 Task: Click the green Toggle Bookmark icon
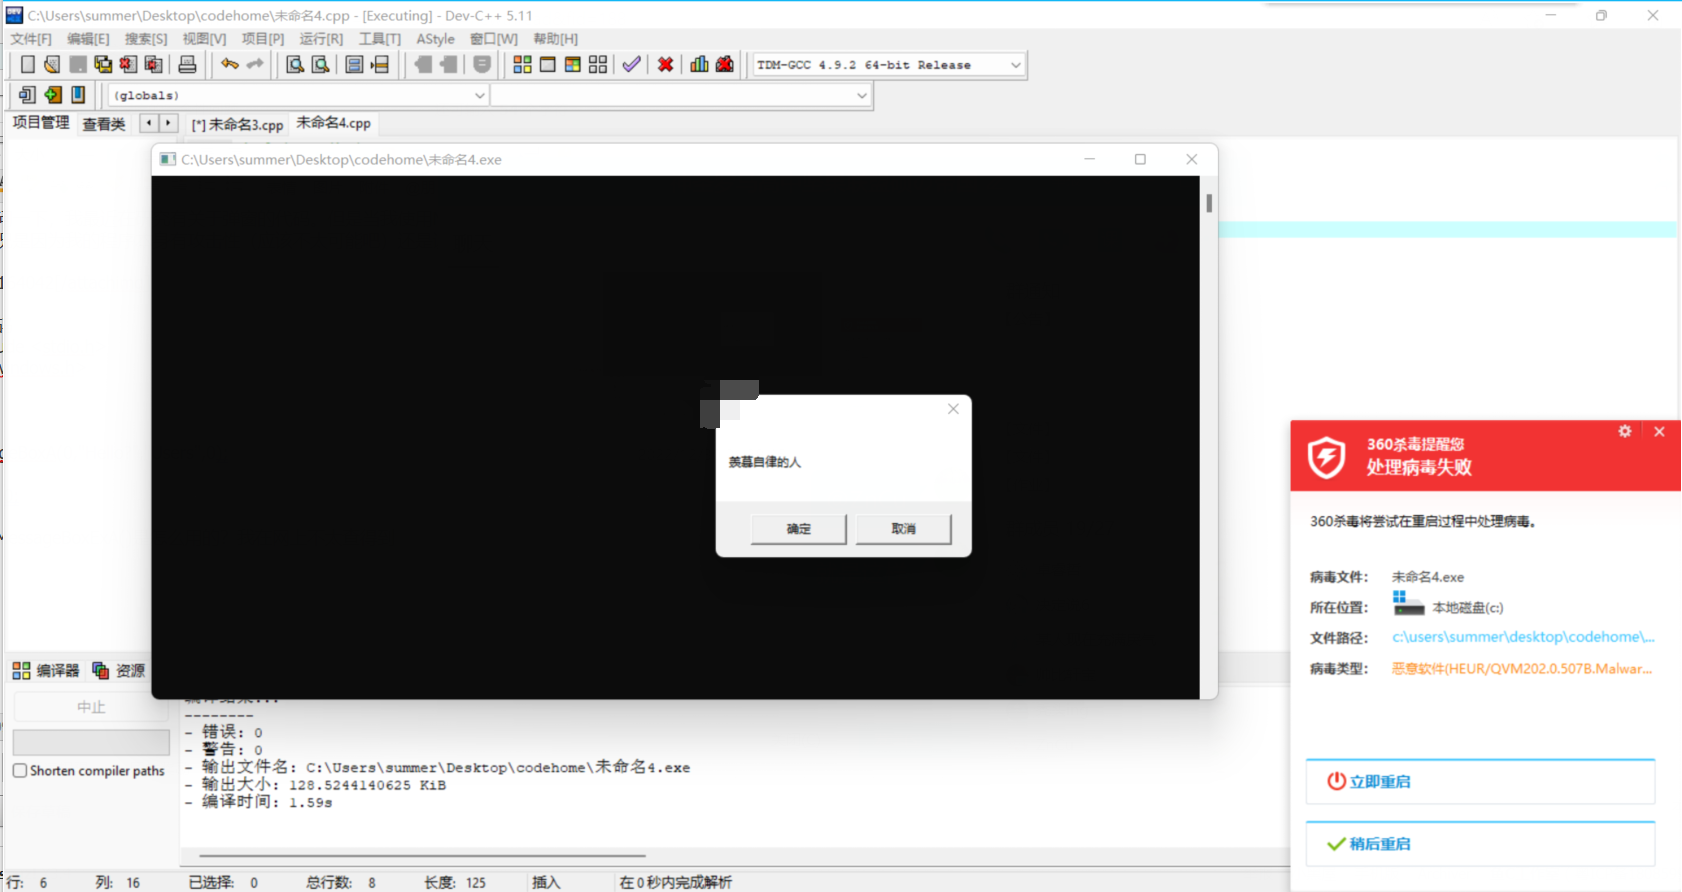pos(53,95)
